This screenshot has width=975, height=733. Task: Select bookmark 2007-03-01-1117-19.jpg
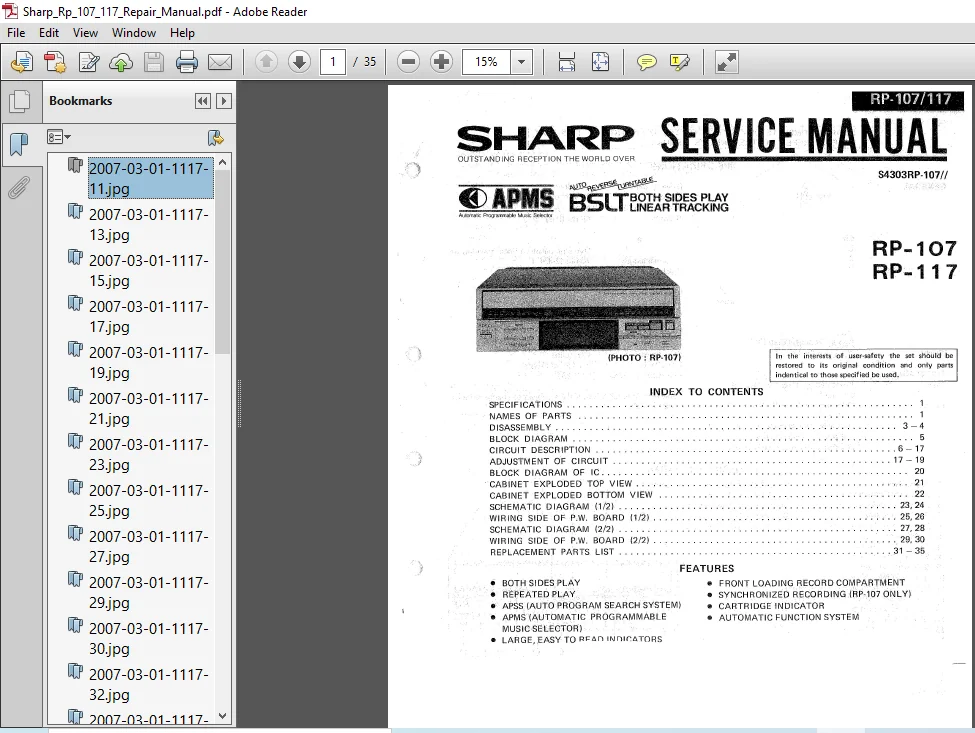click(x=149, y=362)
